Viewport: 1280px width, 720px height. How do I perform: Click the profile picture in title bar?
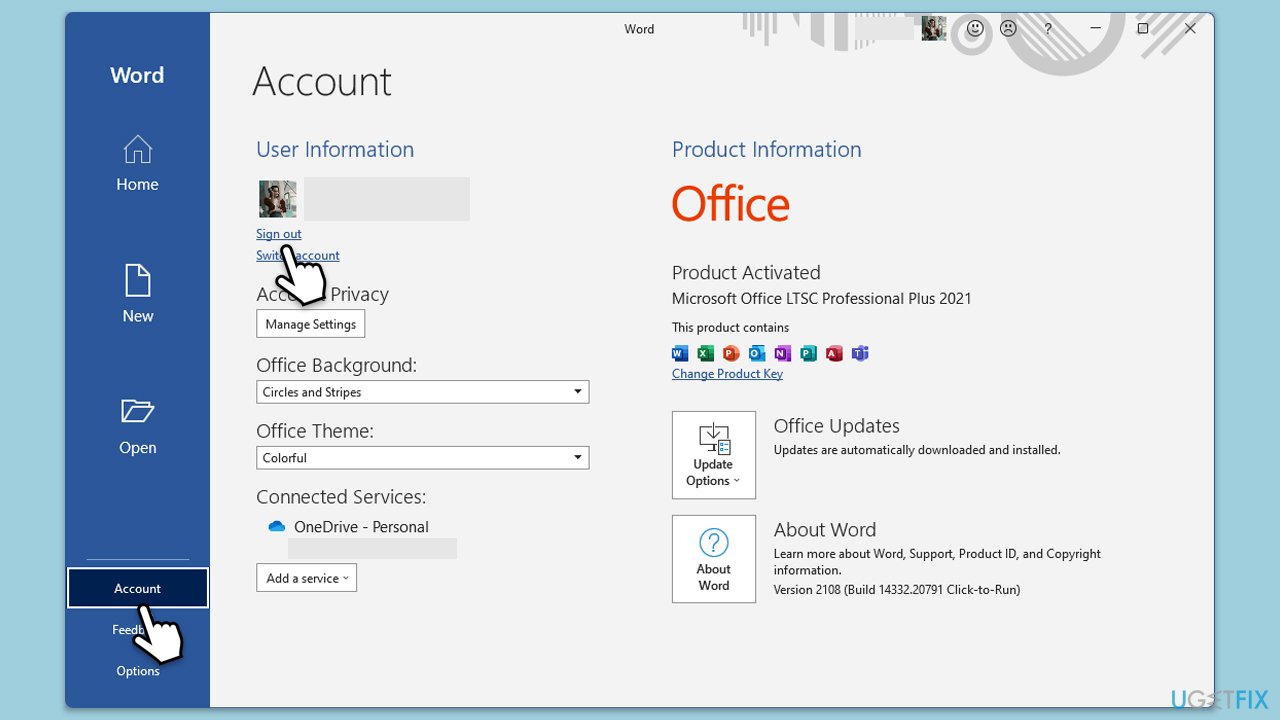pos(934,29)
